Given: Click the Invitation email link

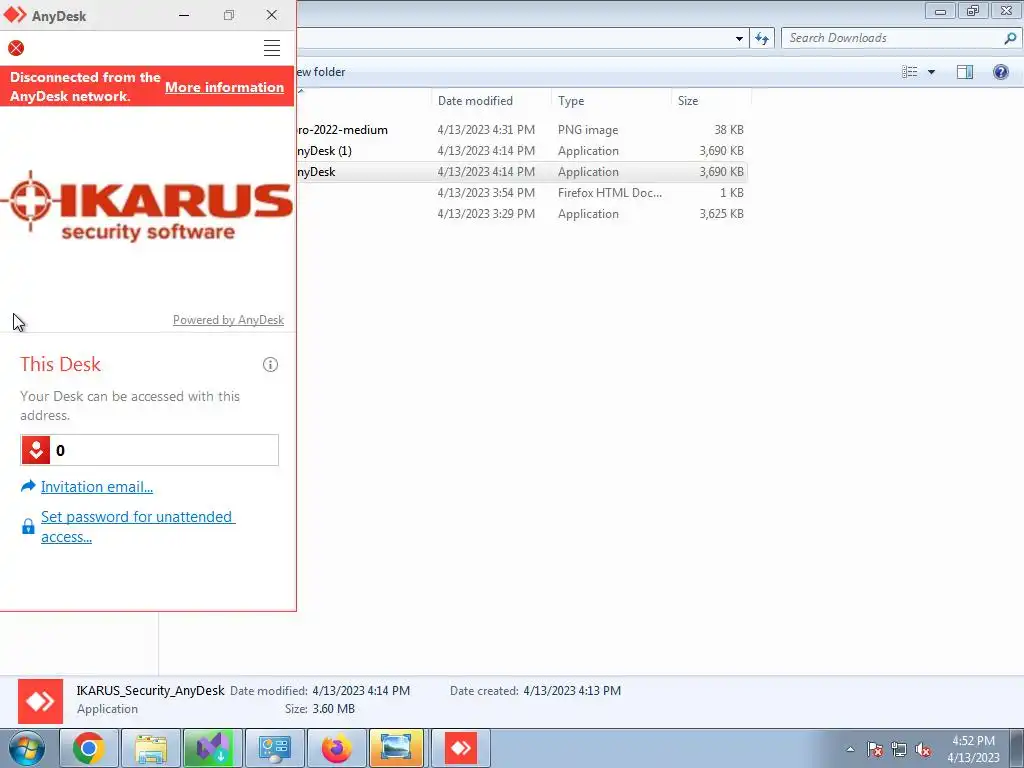Looking at the screenshot, I should coord(97,487).
